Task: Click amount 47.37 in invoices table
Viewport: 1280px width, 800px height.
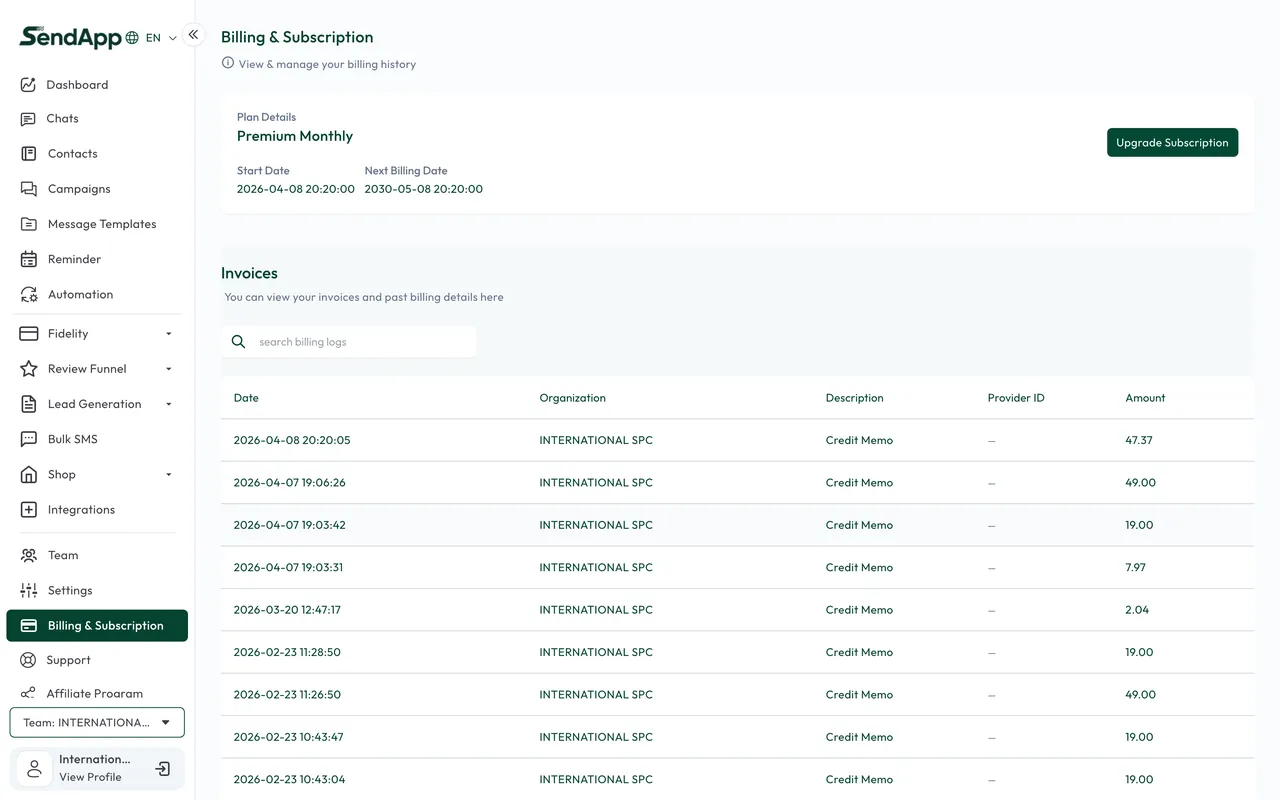Action: pyautogui.click(x=1139, y=440)
